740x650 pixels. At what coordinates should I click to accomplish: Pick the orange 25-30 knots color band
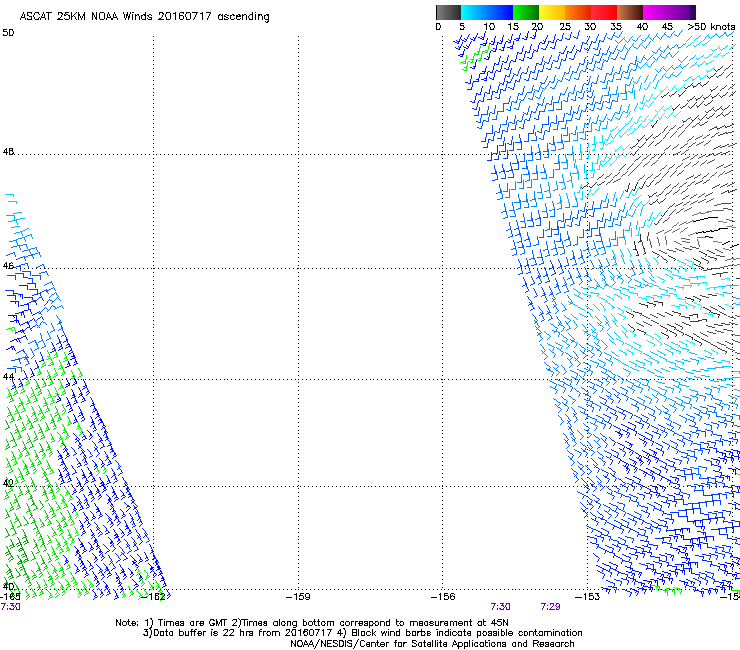point(578,12)
